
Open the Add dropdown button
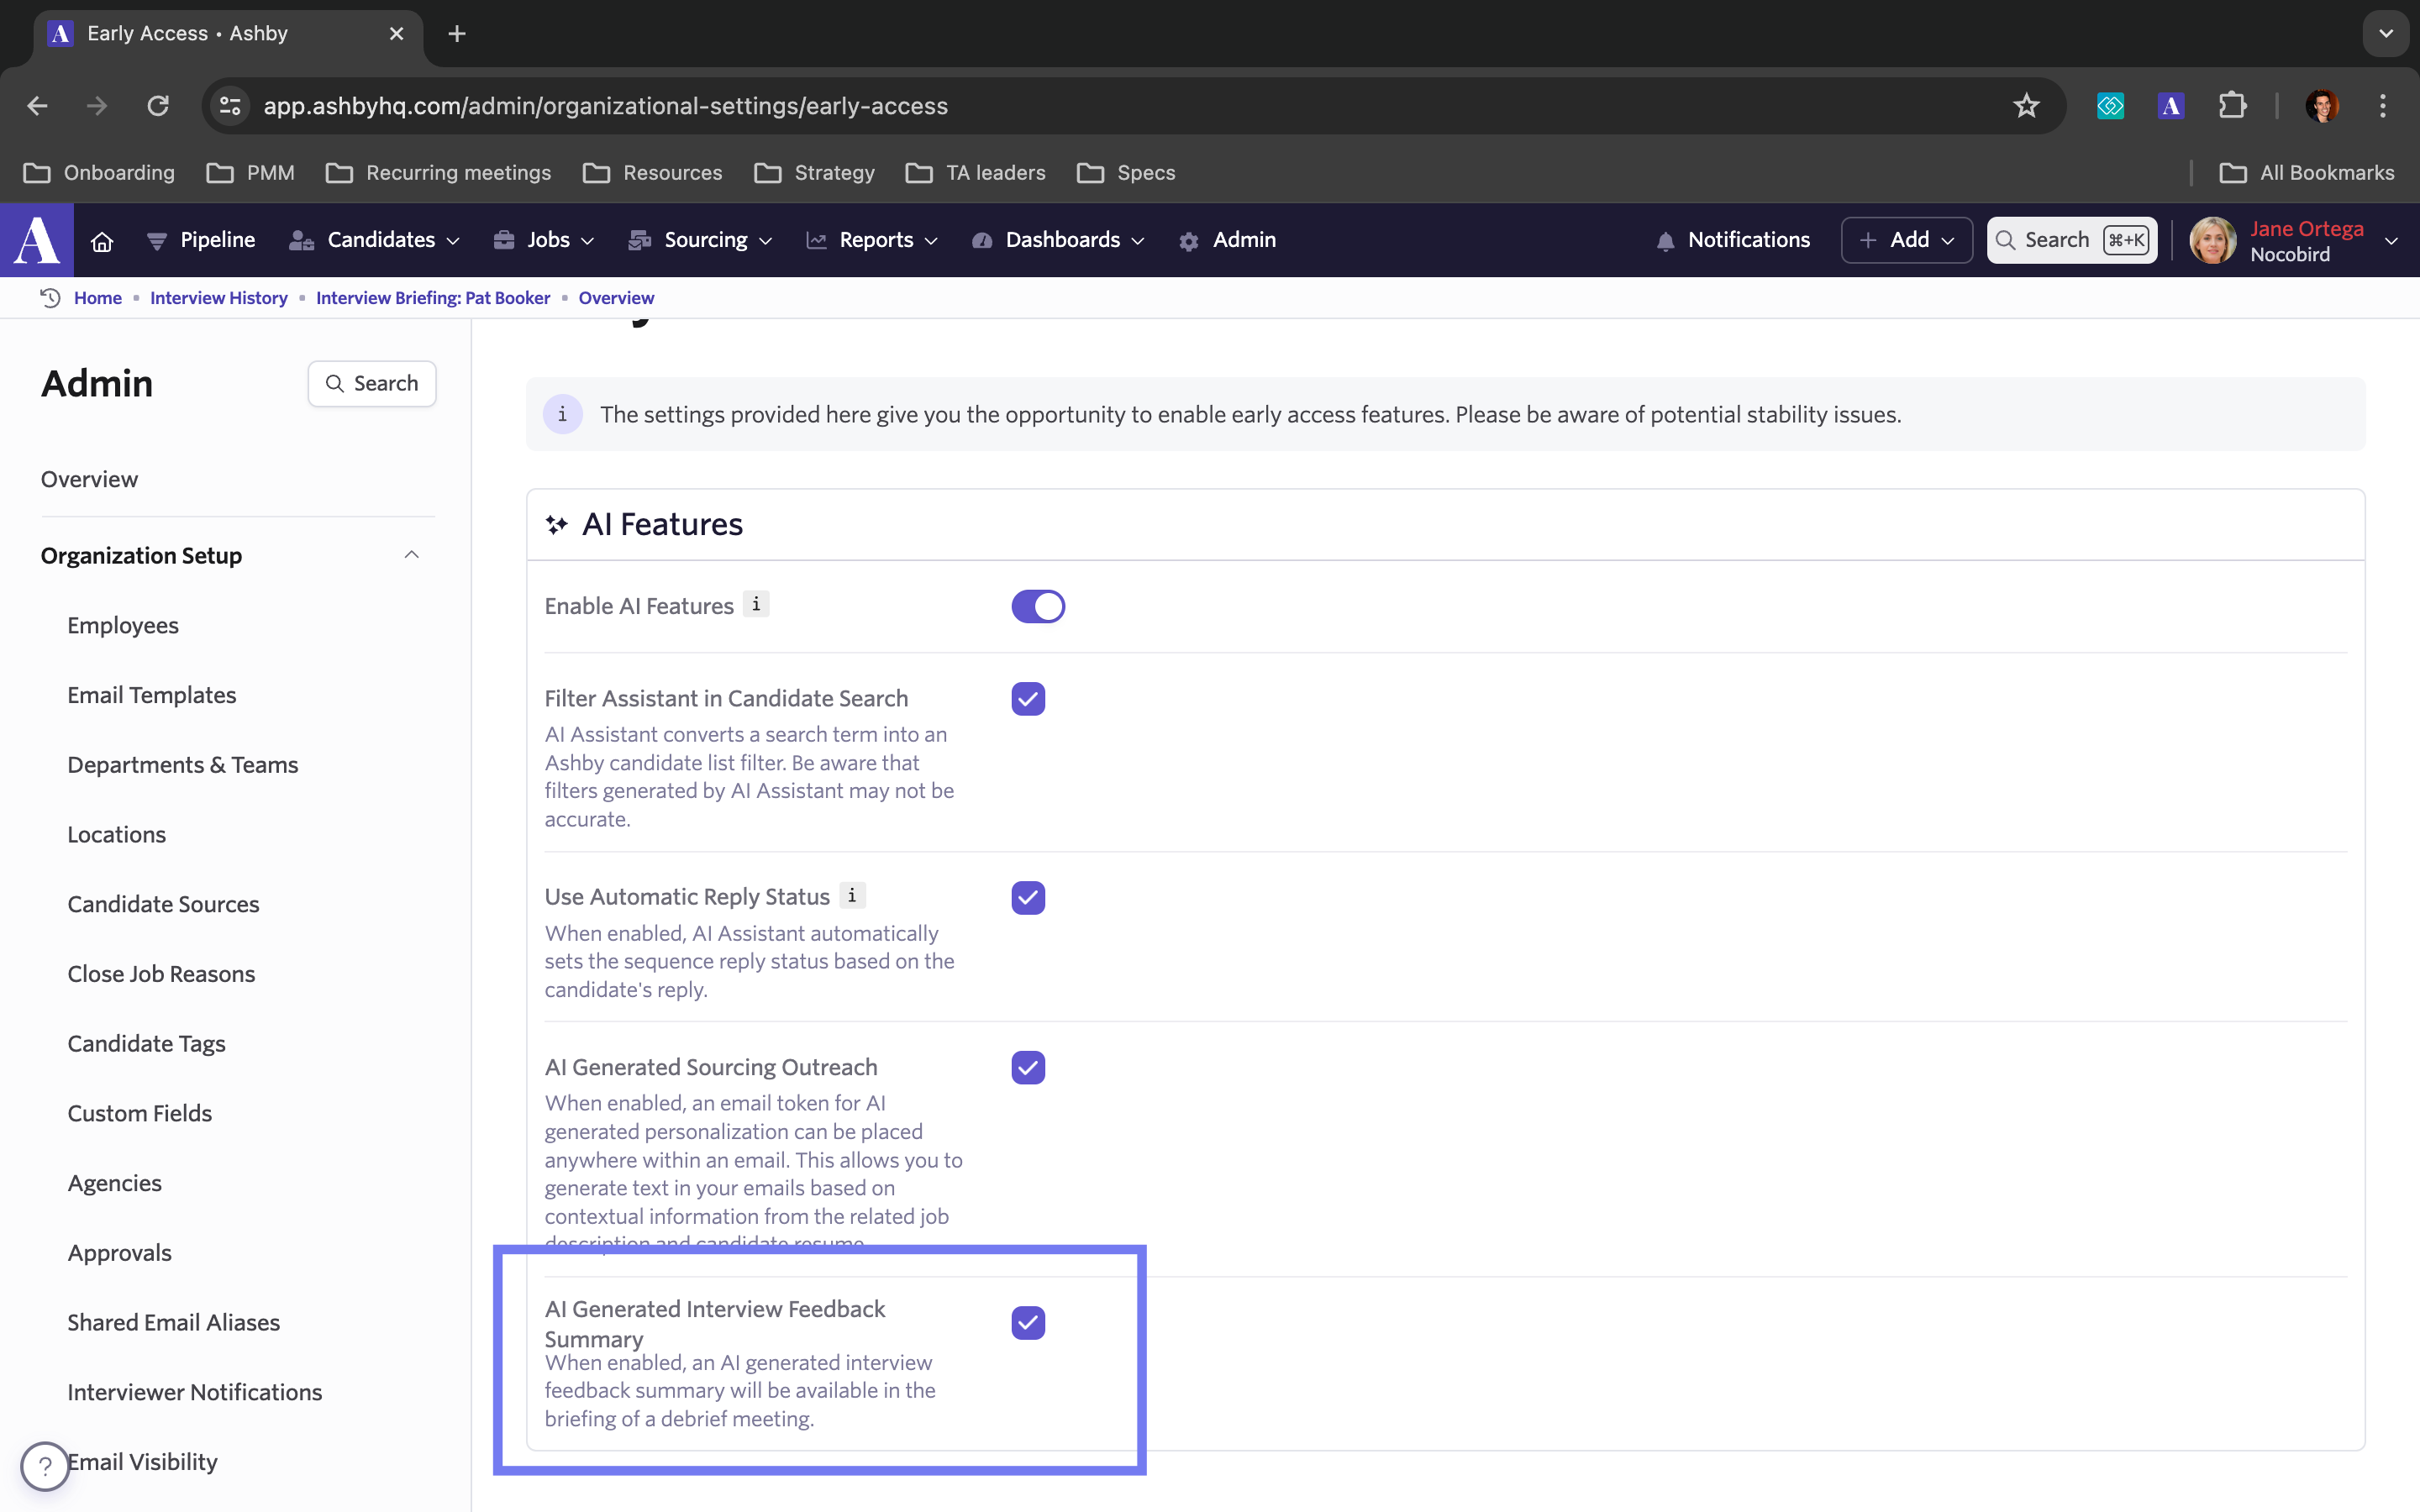click(x=1906, y=240)
